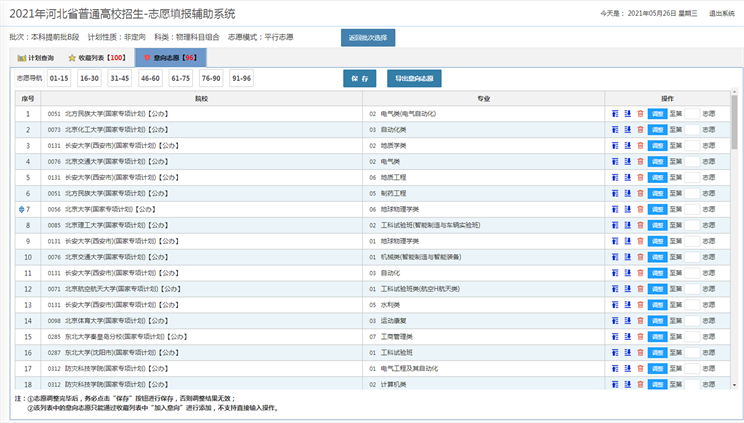
Task: Move row 1 to top icon
Action: point(615,114)
